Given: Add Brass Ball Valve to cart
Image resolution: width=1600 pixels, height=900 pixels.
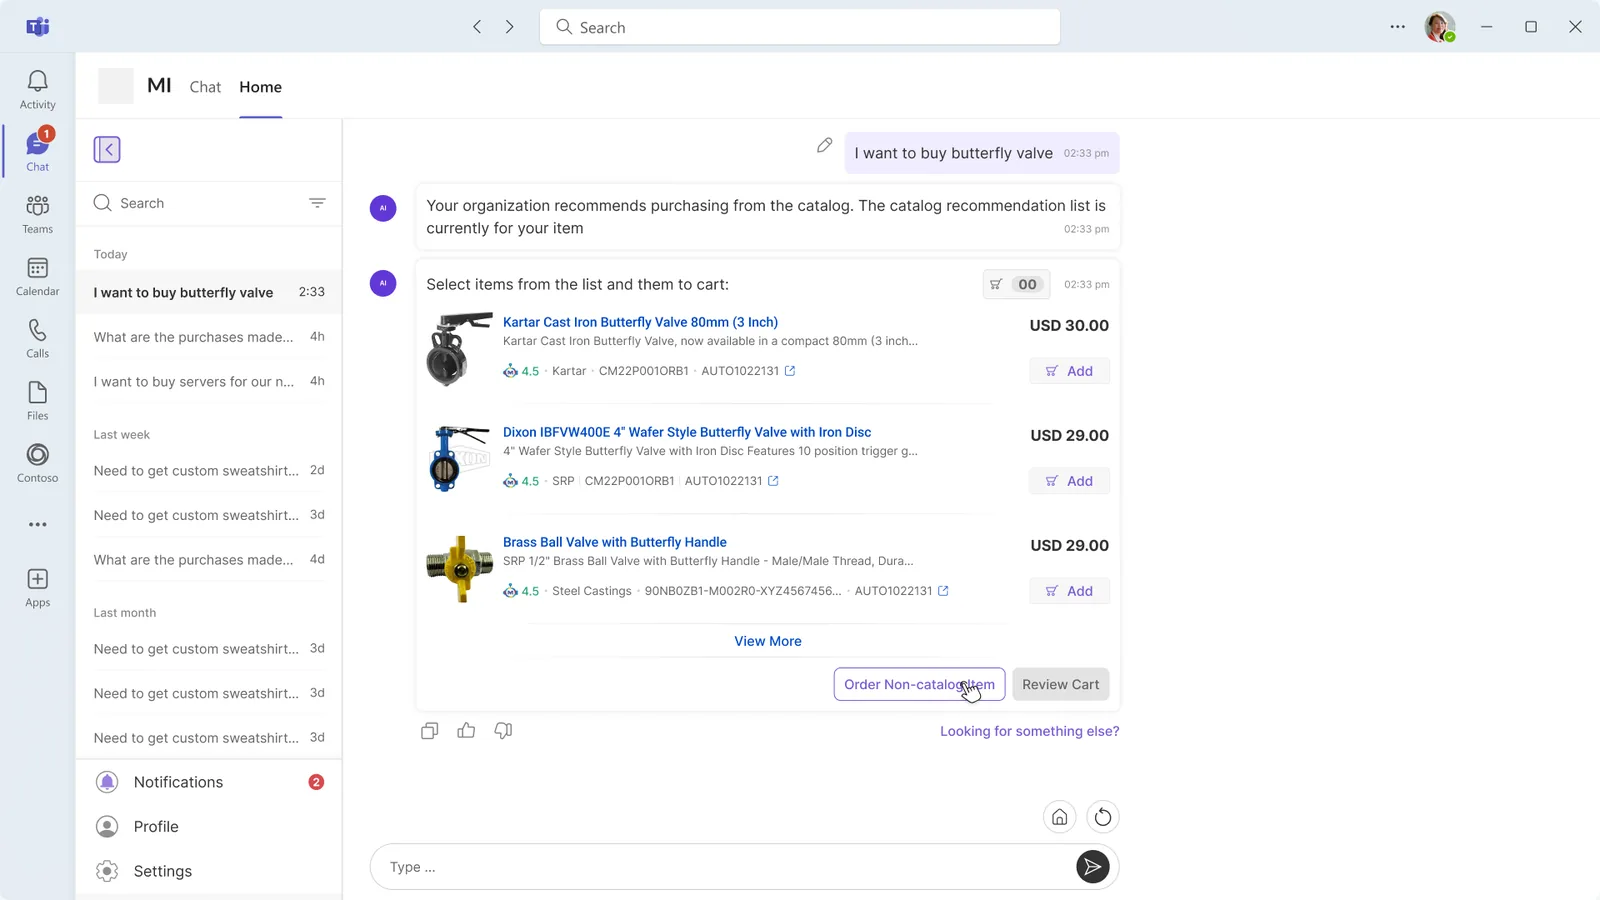Looking at the screenshot, I should point(1069,591).
